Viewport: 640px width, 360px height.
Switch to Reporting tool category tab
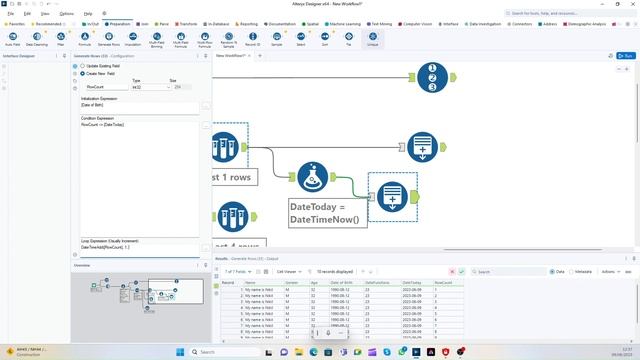pos(247,24)
